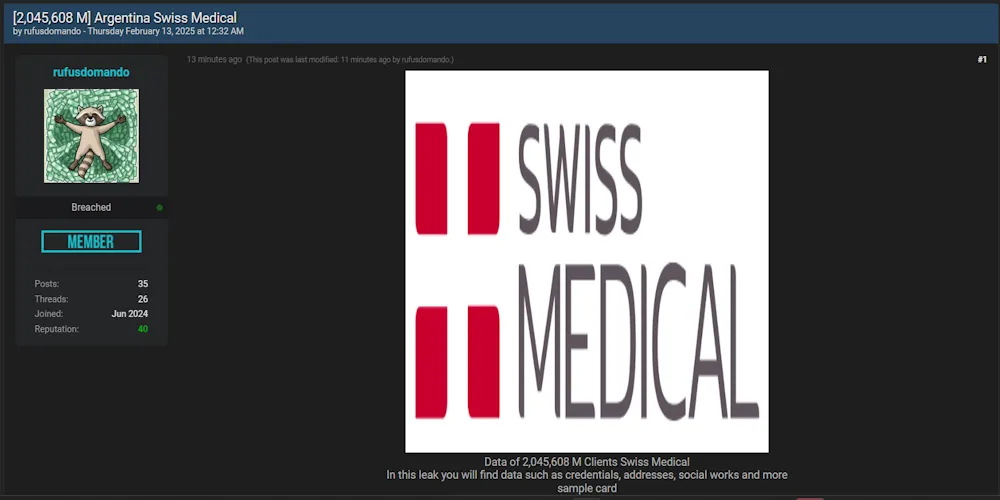Viewport: 1000px width, 500px height.
Task: Click the '13 minutes ago' timestamp
Action: coord(214,59)
